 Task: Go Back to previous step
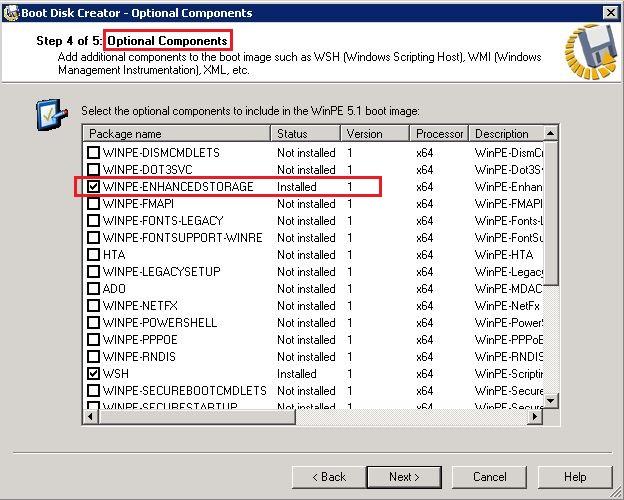[x=327, y=477]
